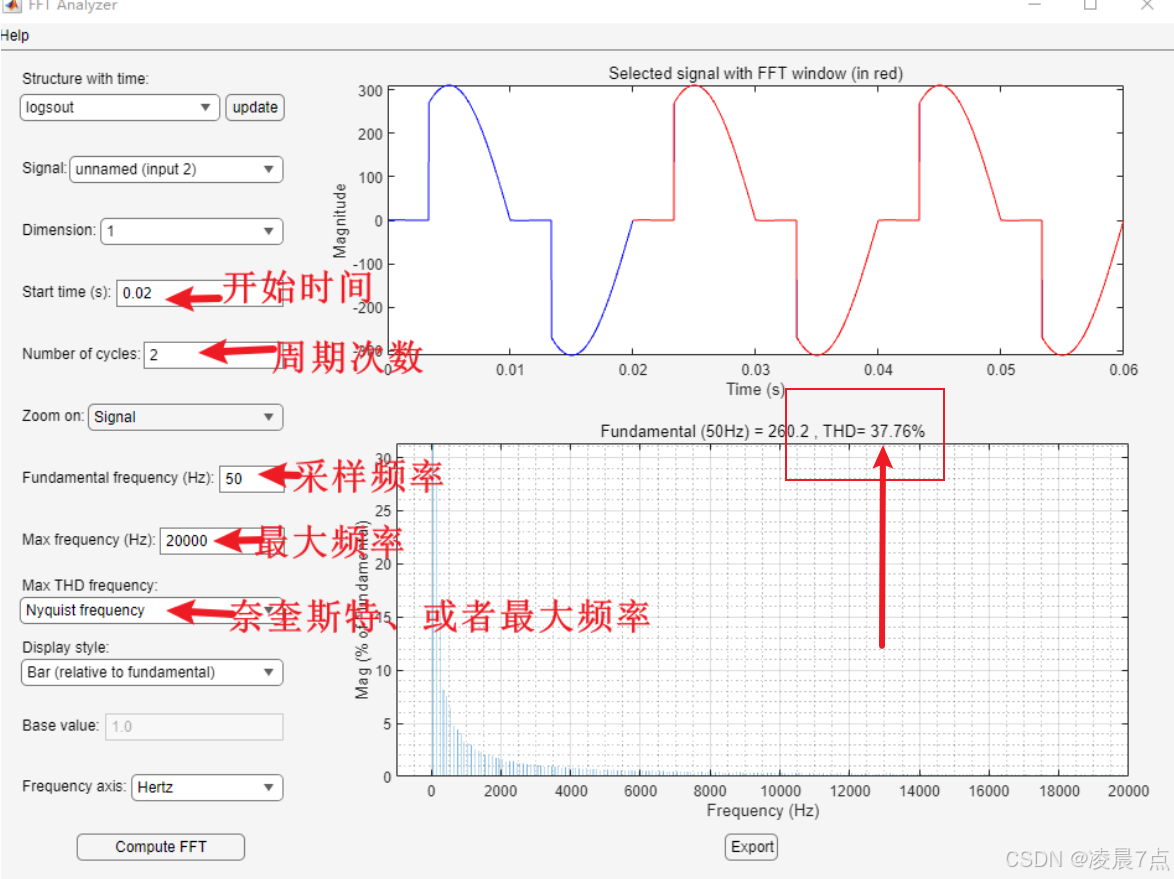This screenshot has height=879, width=1174.
Task: Open the Max THD frequency dropdown
Action: (x=150, y=610)
